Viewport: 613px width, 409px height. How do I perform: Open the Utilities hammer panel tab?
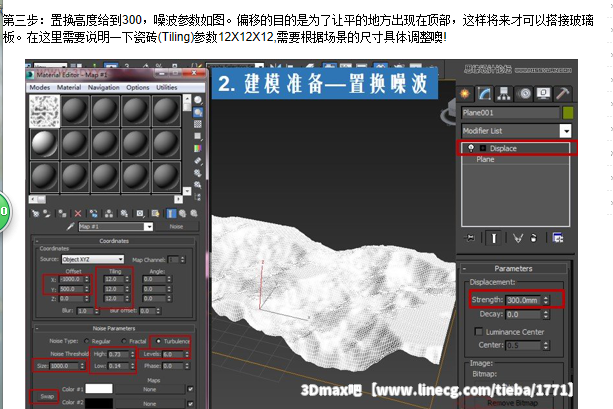click(x=563, y=94)
